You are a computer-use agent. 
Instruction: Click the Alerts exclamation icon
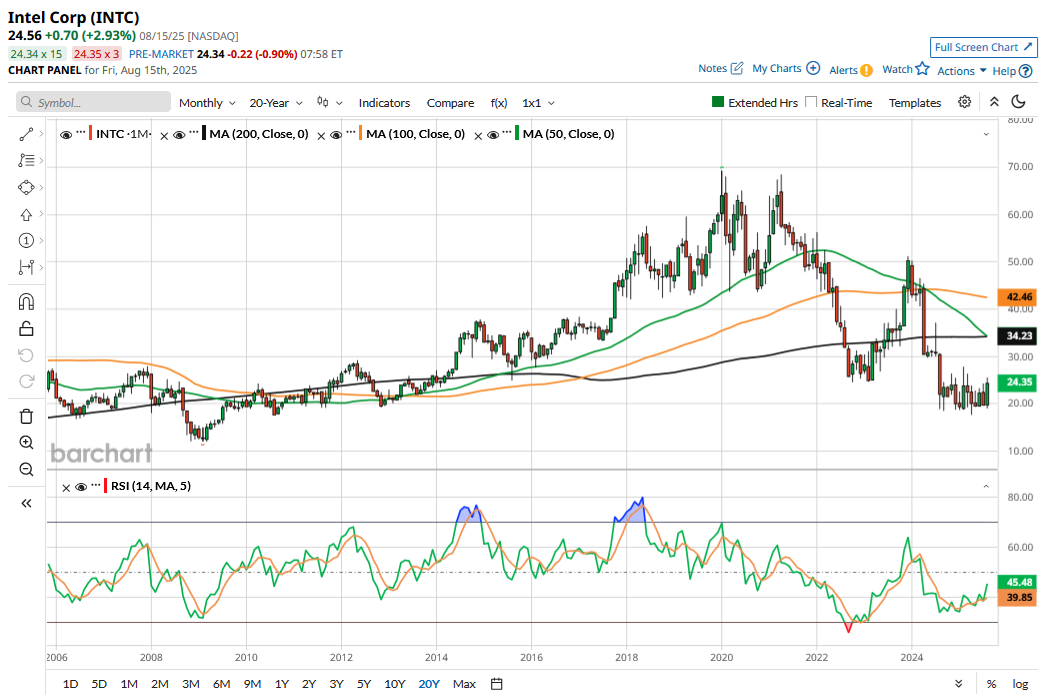[x=866, y=70]
